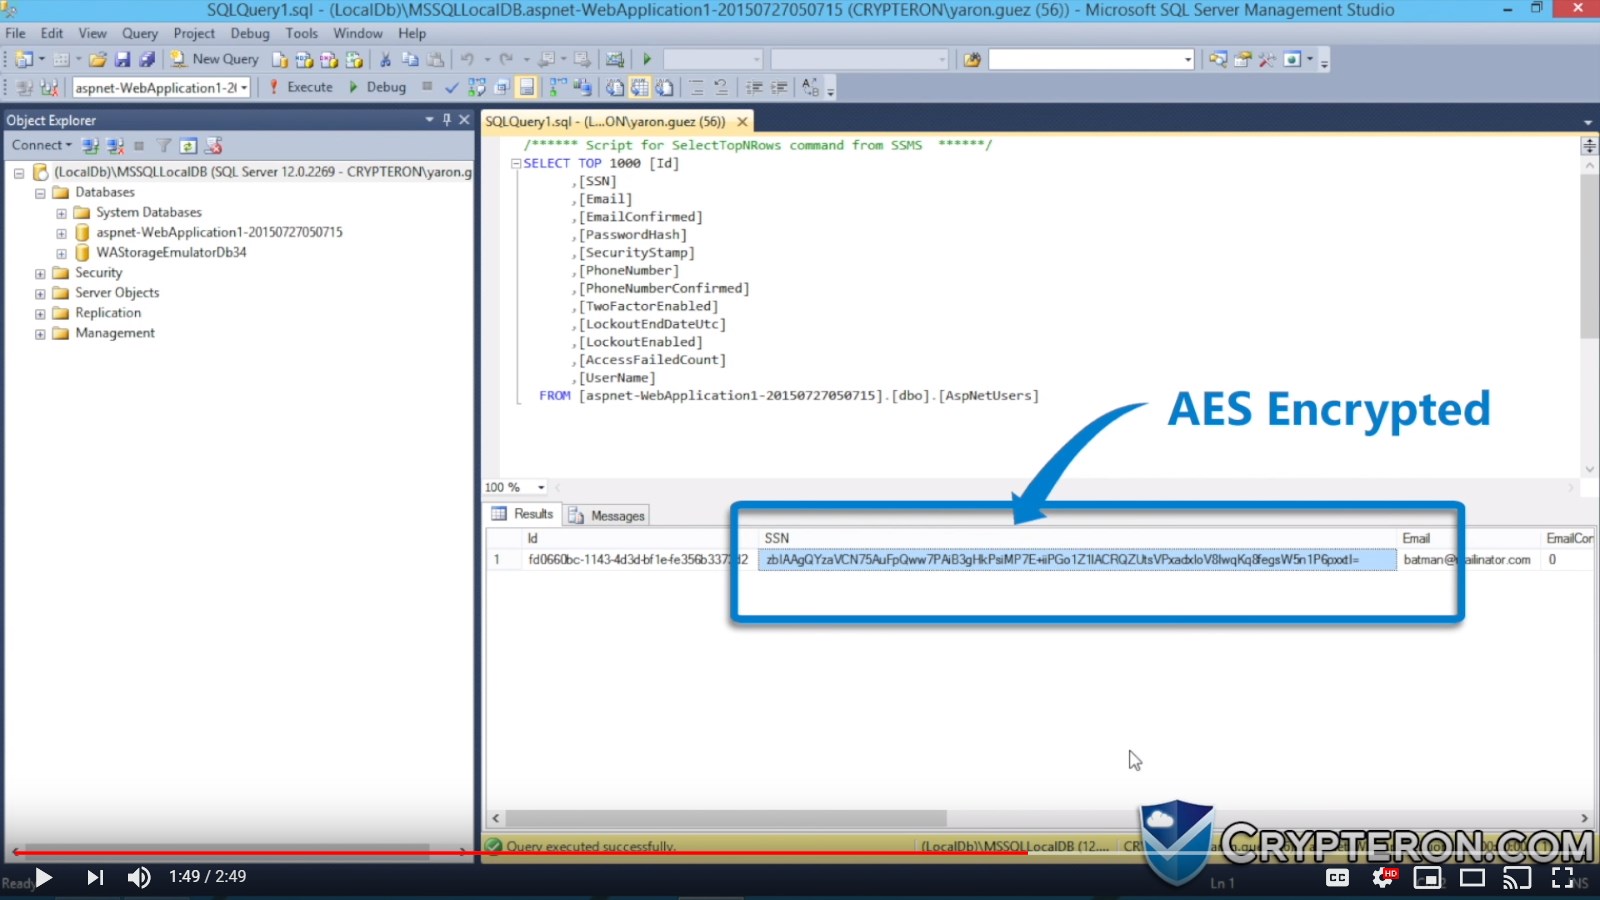Parse query with checkmark icon
This screenshot has width=1600, height=900.
click(x=452, y=87)
